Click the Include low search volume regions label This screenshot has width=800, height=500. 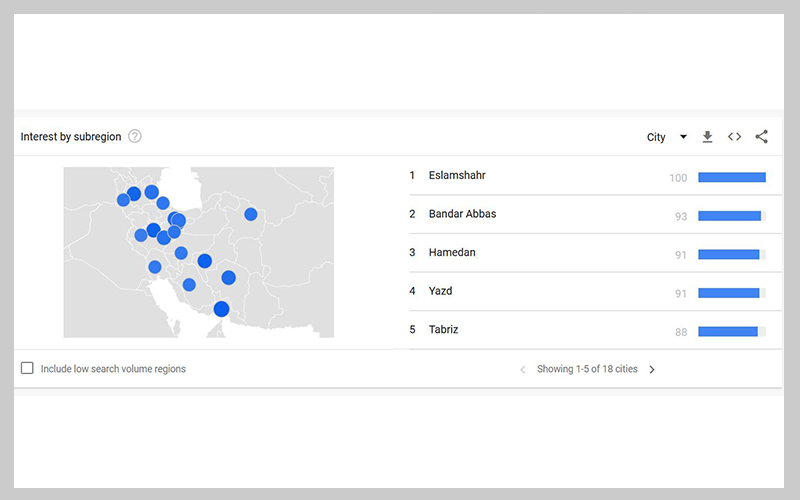click(113, 369)
